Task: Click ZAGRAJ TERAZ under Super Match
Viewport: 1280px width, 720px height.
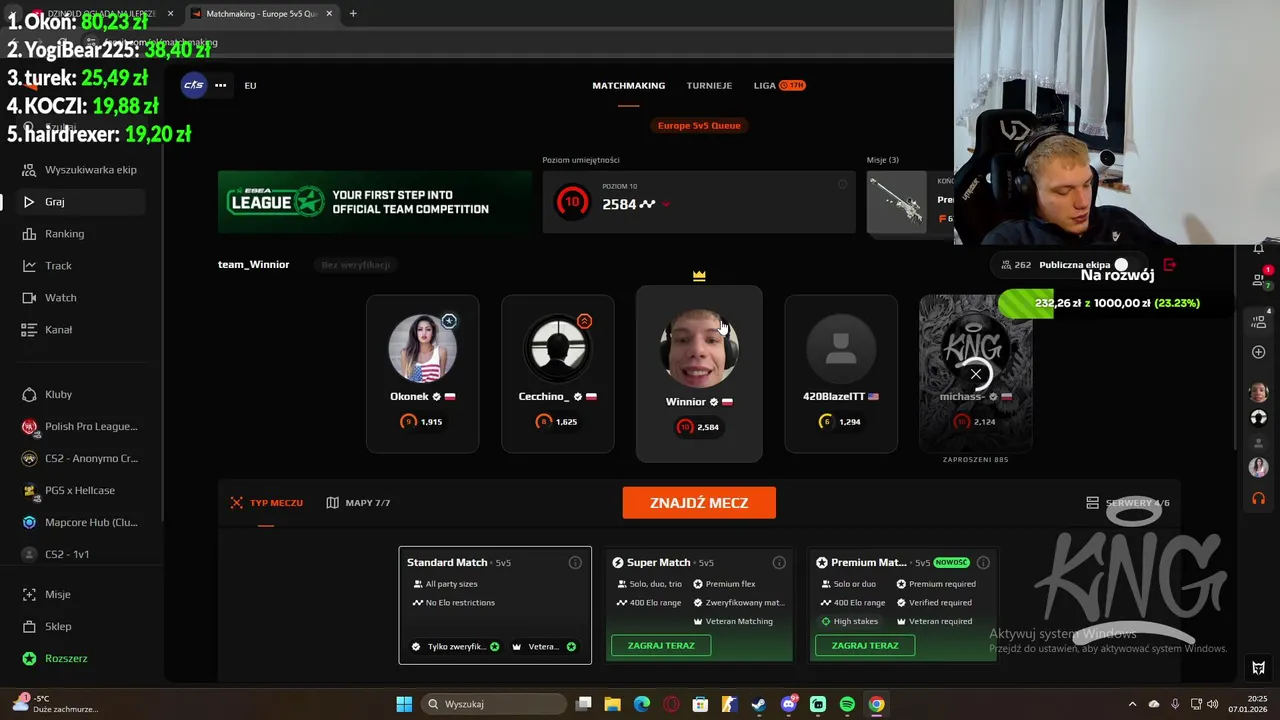Action: click(x=661, y=646)
